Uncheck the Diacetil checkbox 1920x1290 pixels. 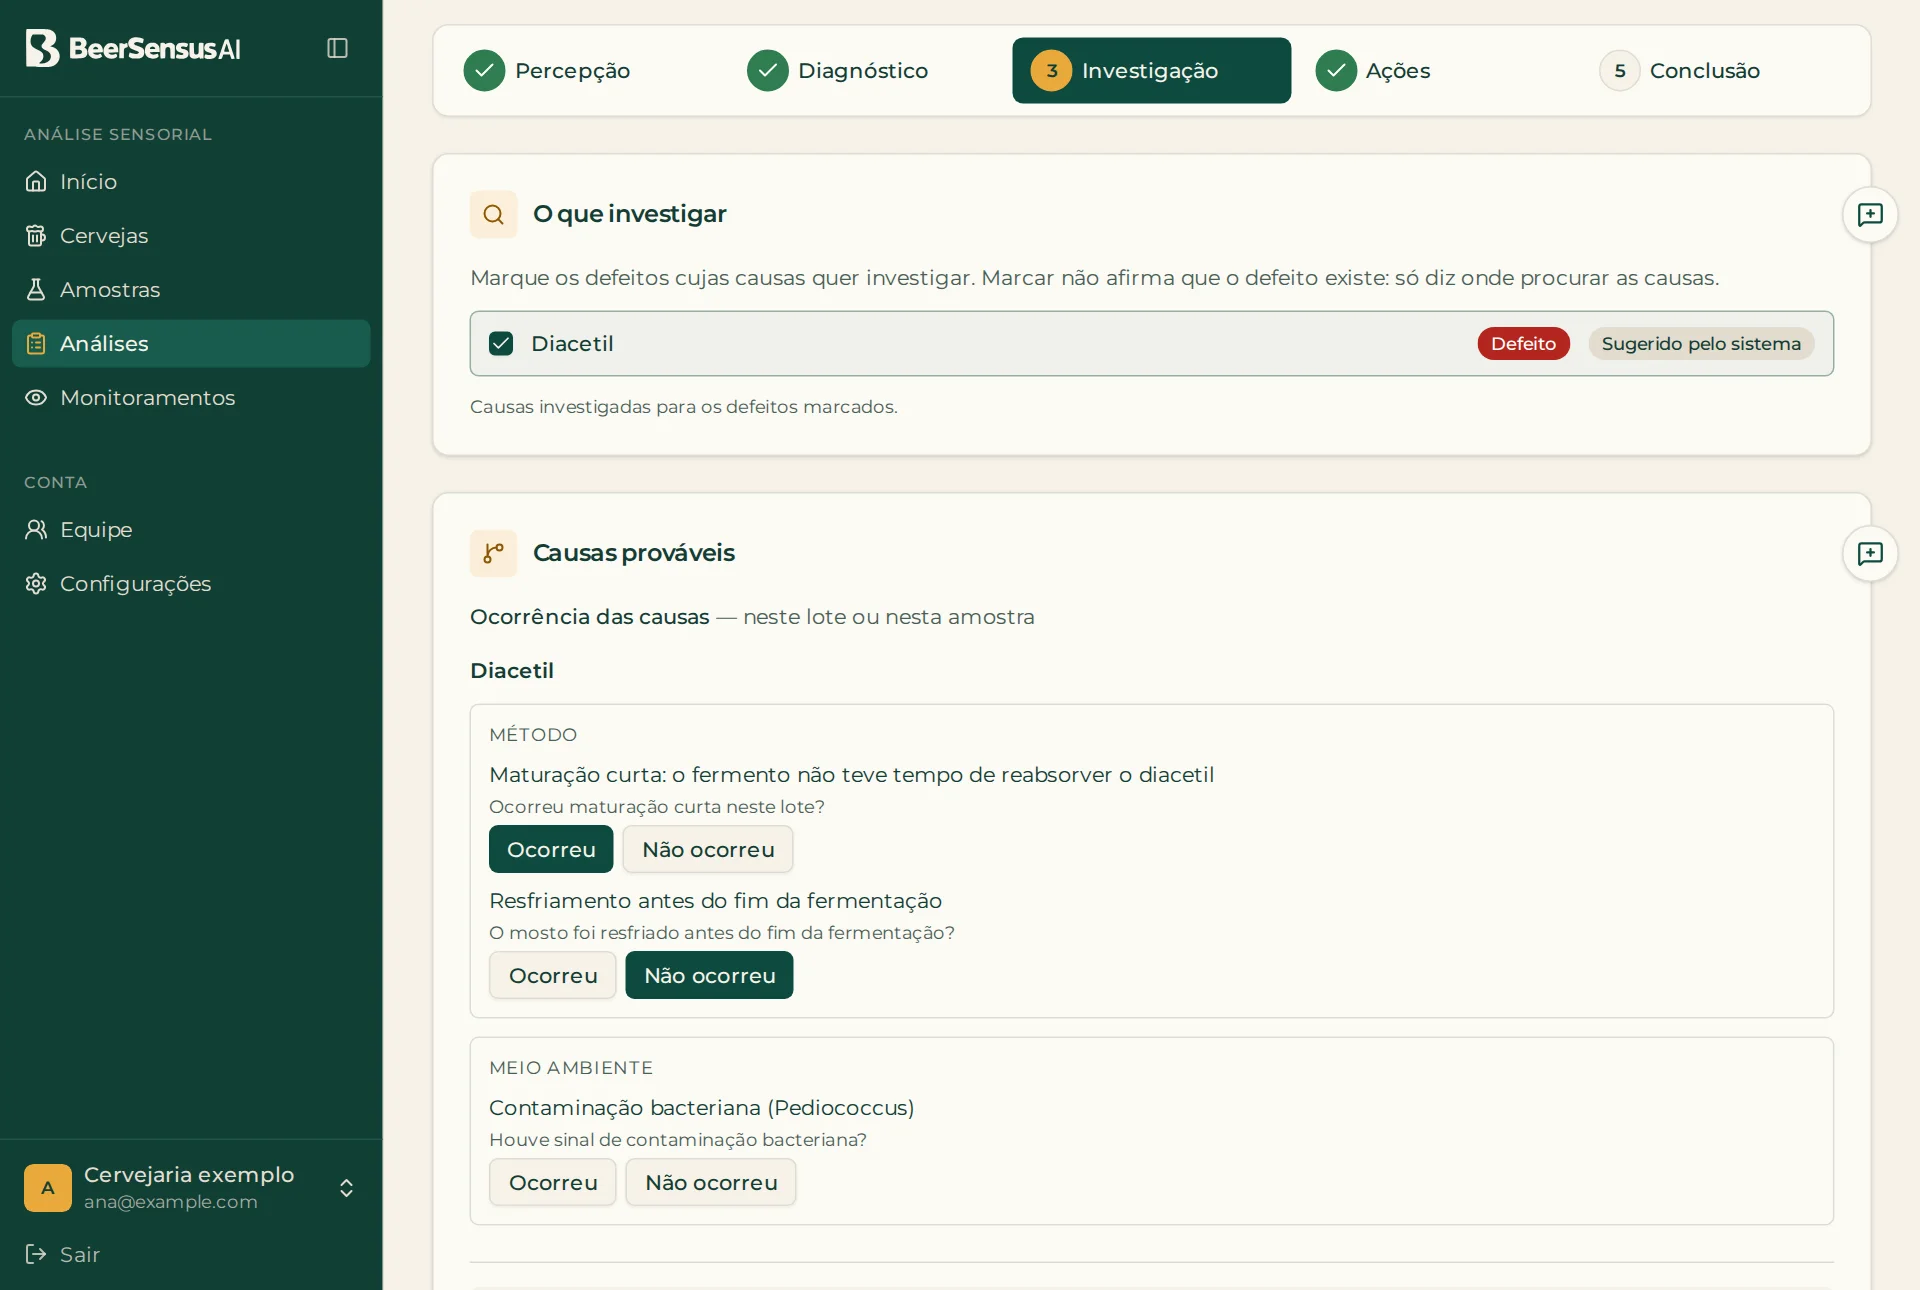[x=501, y=343]
